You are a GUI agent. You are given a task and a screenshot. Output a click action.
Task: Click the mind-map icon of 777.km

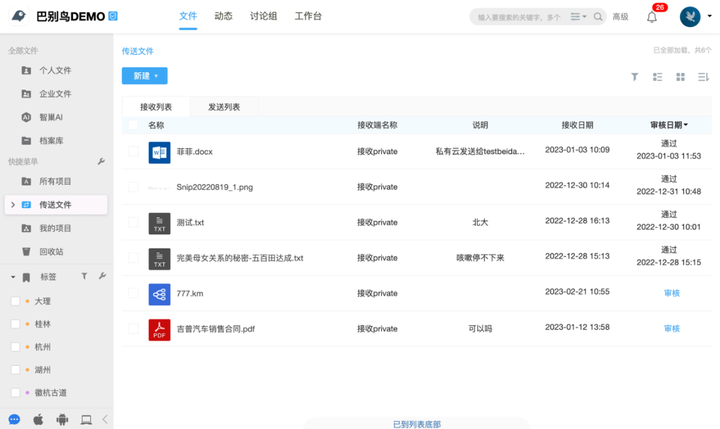pyautogui.click(x=159, y=294)
